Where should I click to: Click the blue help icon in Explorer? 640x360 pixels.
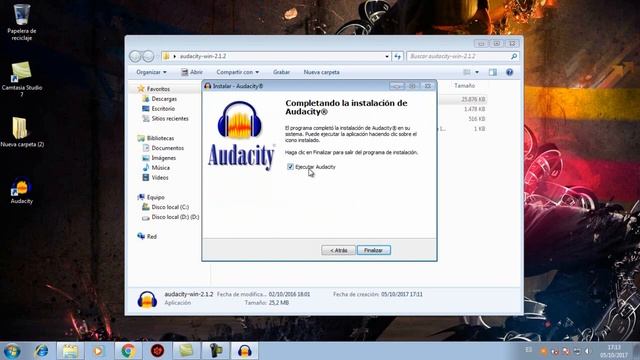point(509,72)
